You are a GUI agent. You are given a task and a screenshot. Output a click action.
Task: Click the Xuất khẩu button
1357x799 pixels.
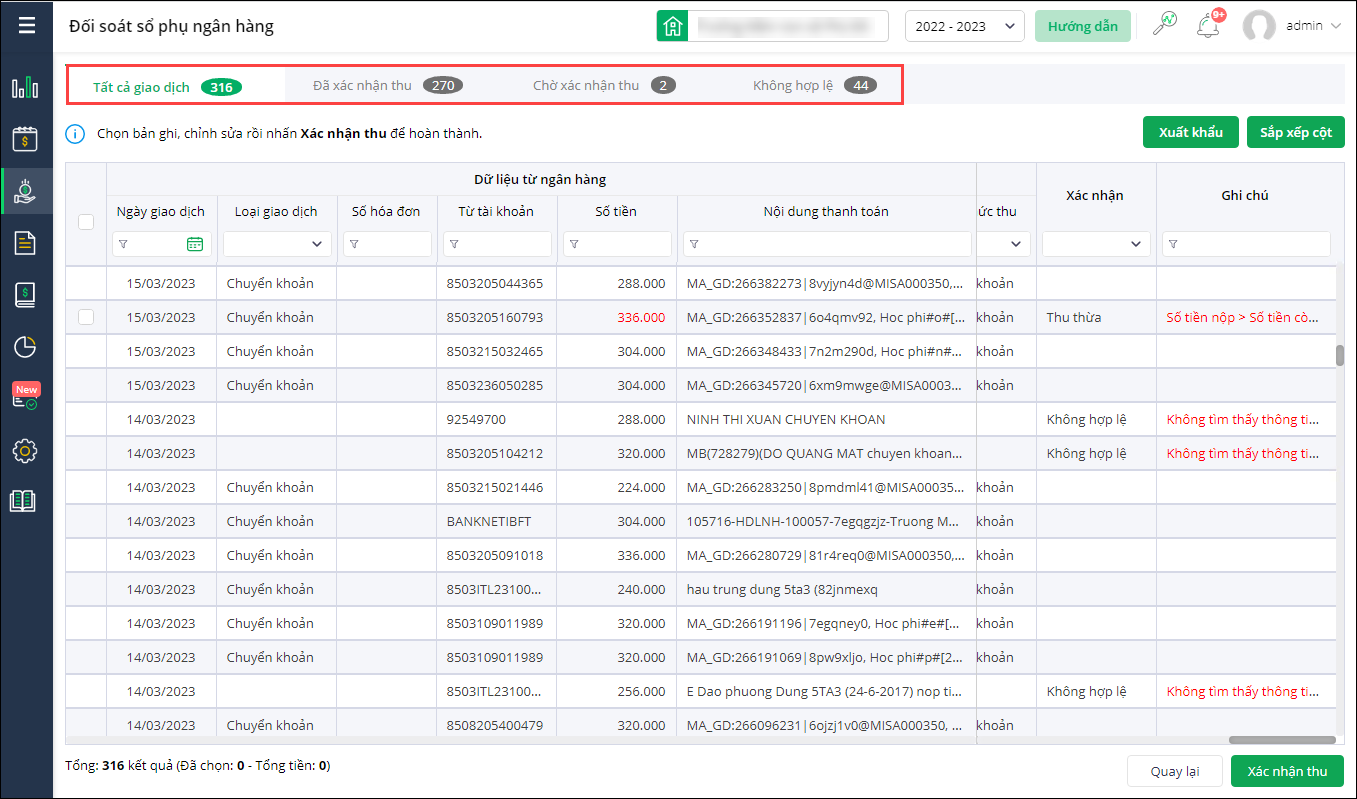[1190, 132]
